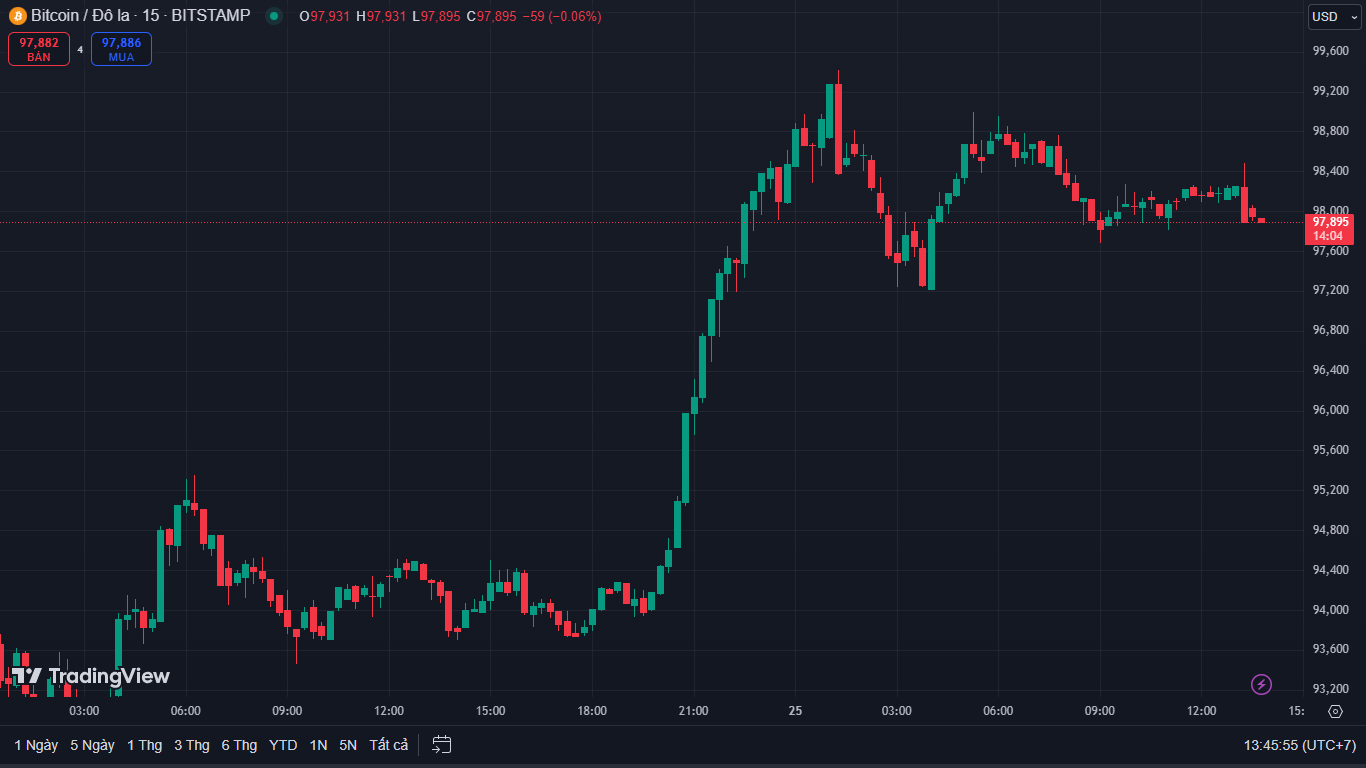The height and width of the screenshot is (768, 1366).
Task: Select the 1 Ngày time range
Action: click(x=36, y=745)
